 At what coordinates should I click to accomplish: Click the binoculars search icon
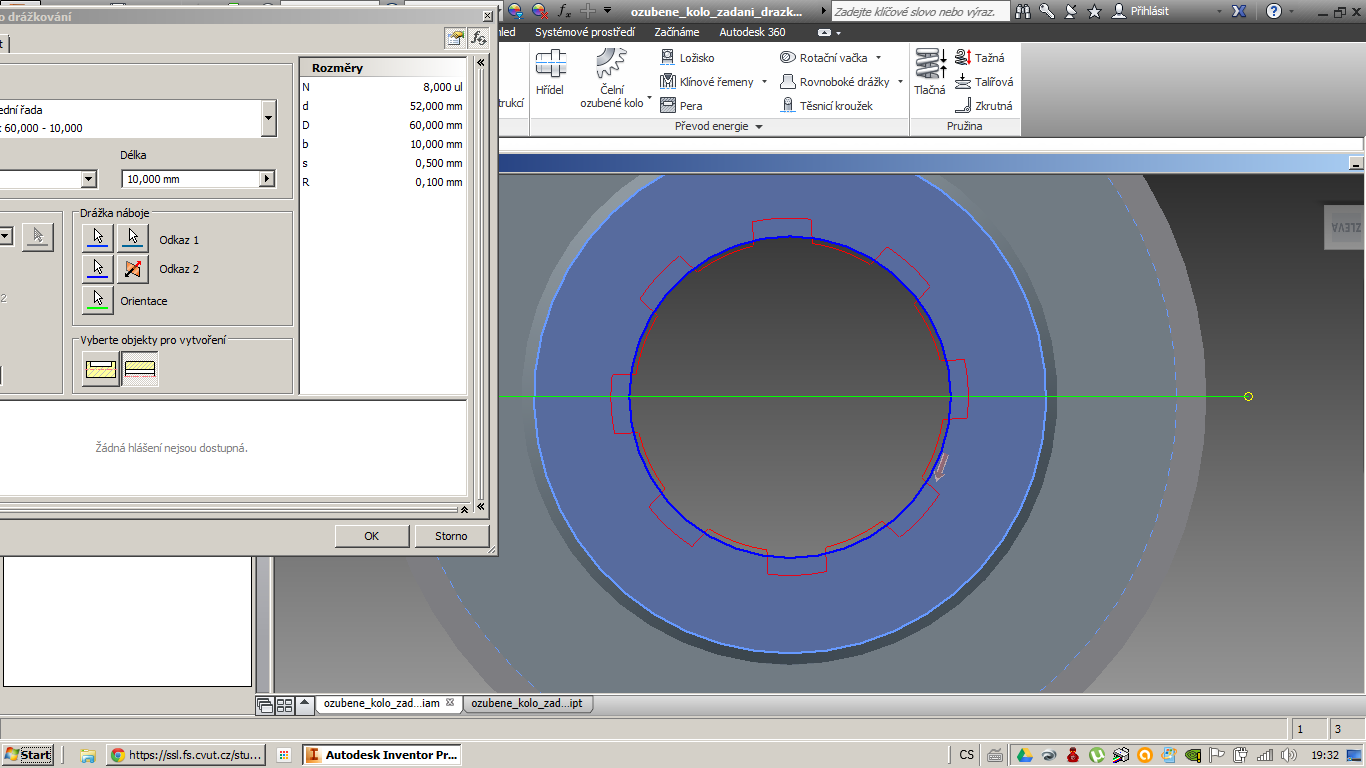(1023, 11)
